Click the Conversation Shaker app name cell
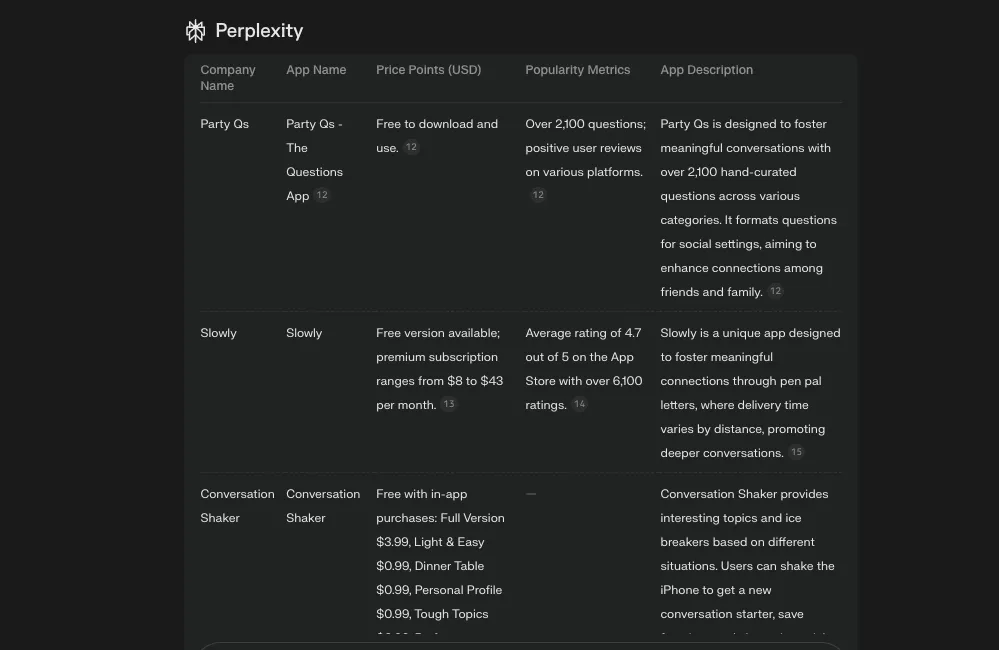Viewport: 999px width, 650px height. point(322,506)
